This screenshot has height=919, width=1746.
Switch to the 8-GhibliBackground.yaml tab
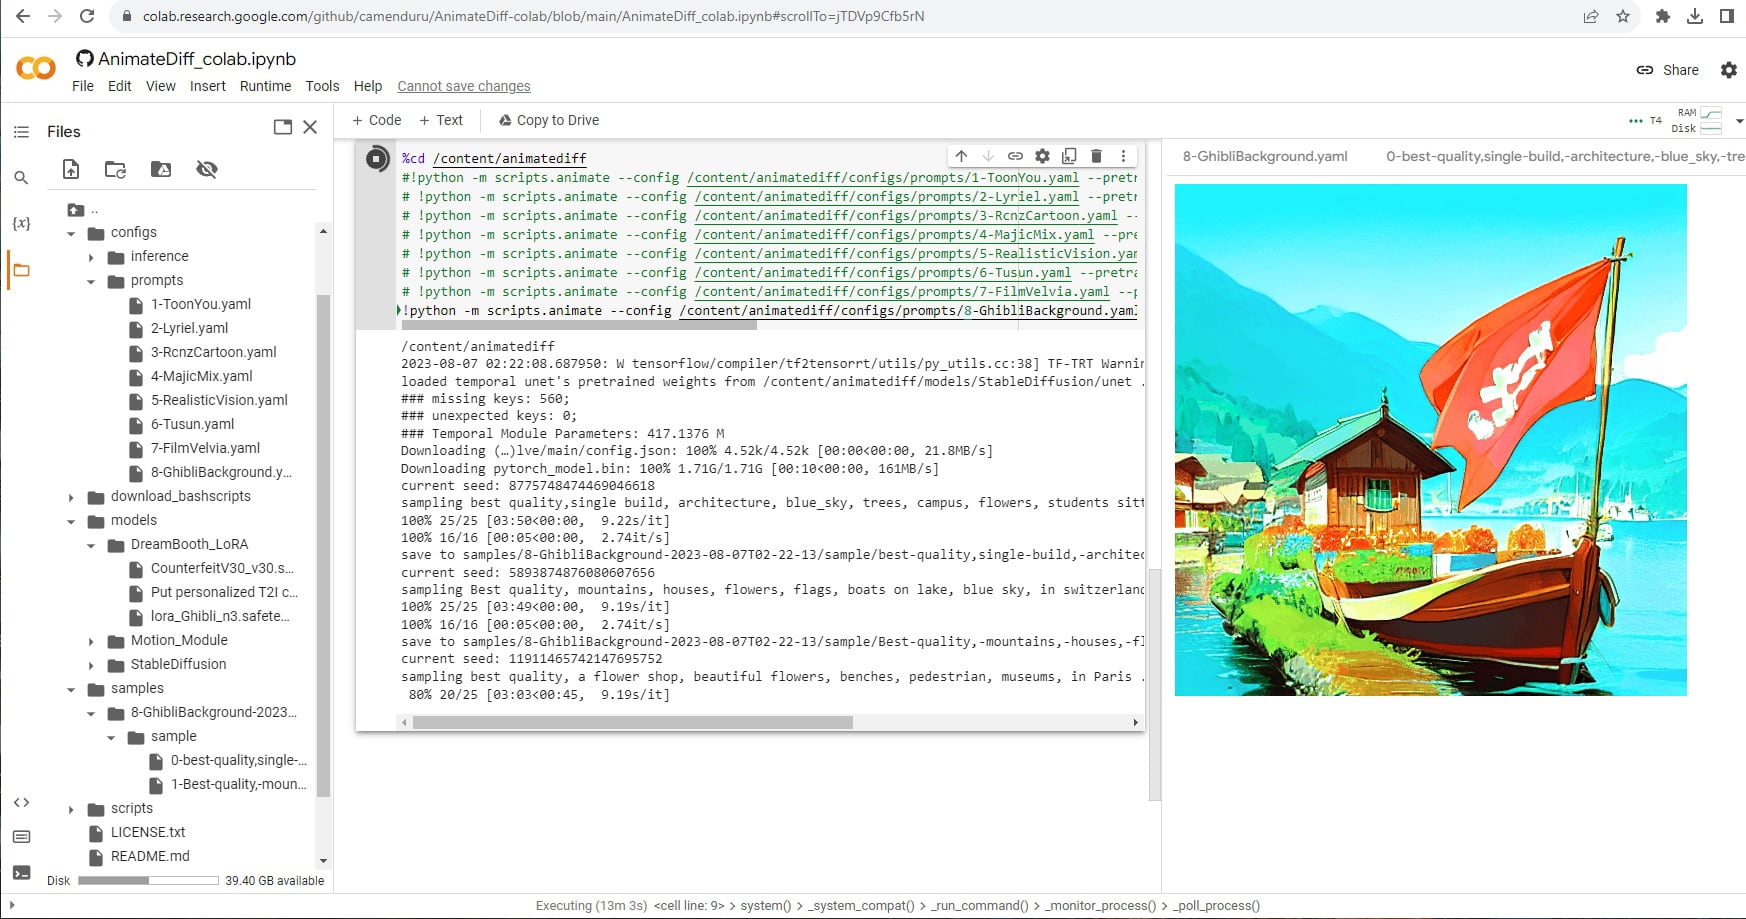coord(1265,156)
